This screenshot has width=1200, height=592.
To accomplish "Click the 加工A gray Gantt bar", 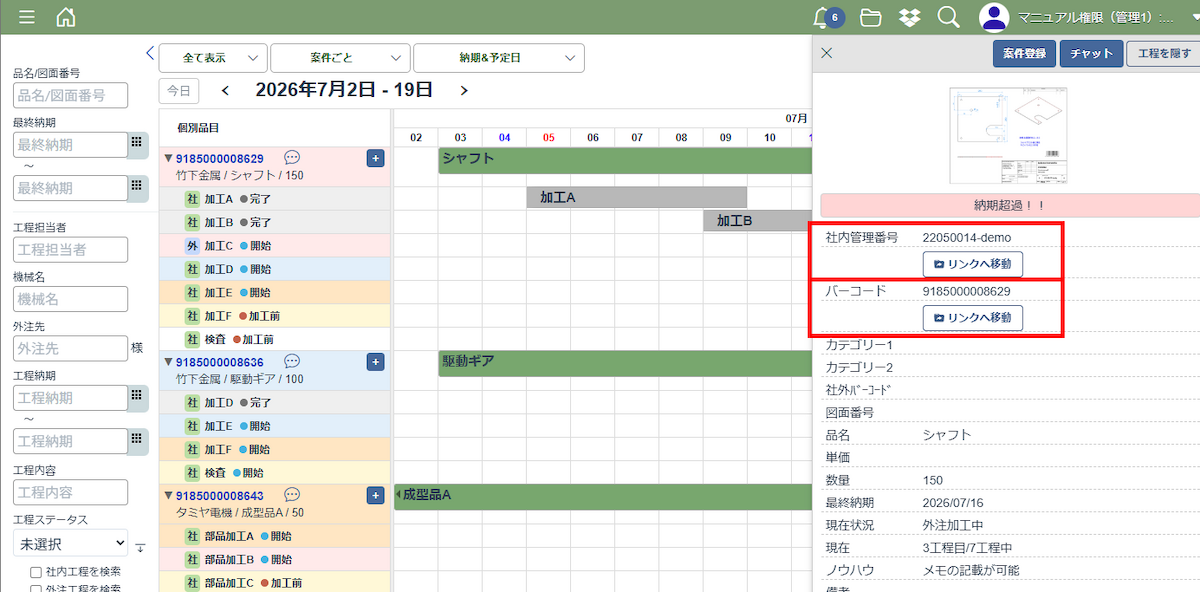I will (x=636, y=197).
